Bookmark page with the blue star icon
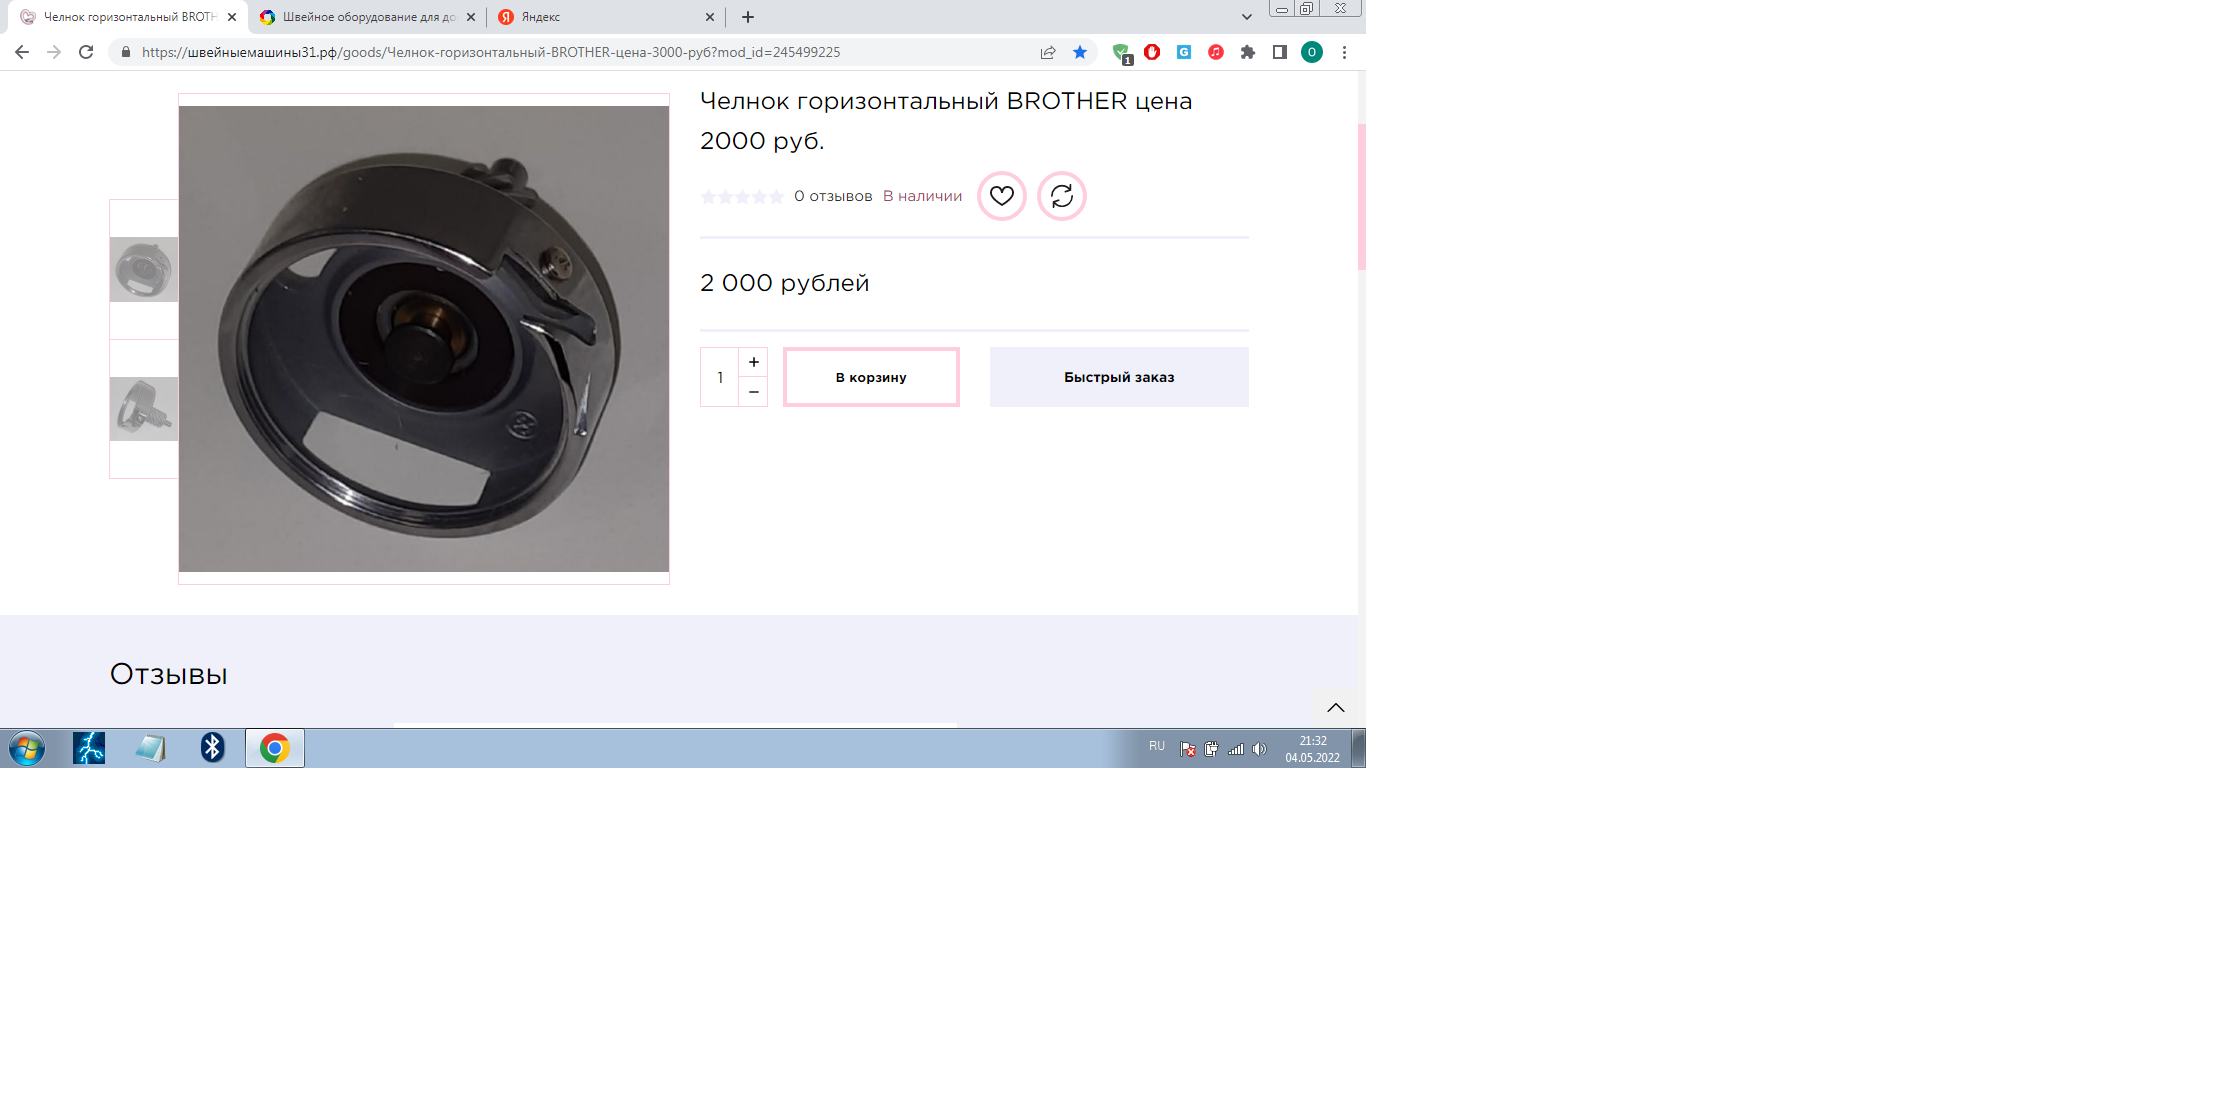 point(1080,52)
